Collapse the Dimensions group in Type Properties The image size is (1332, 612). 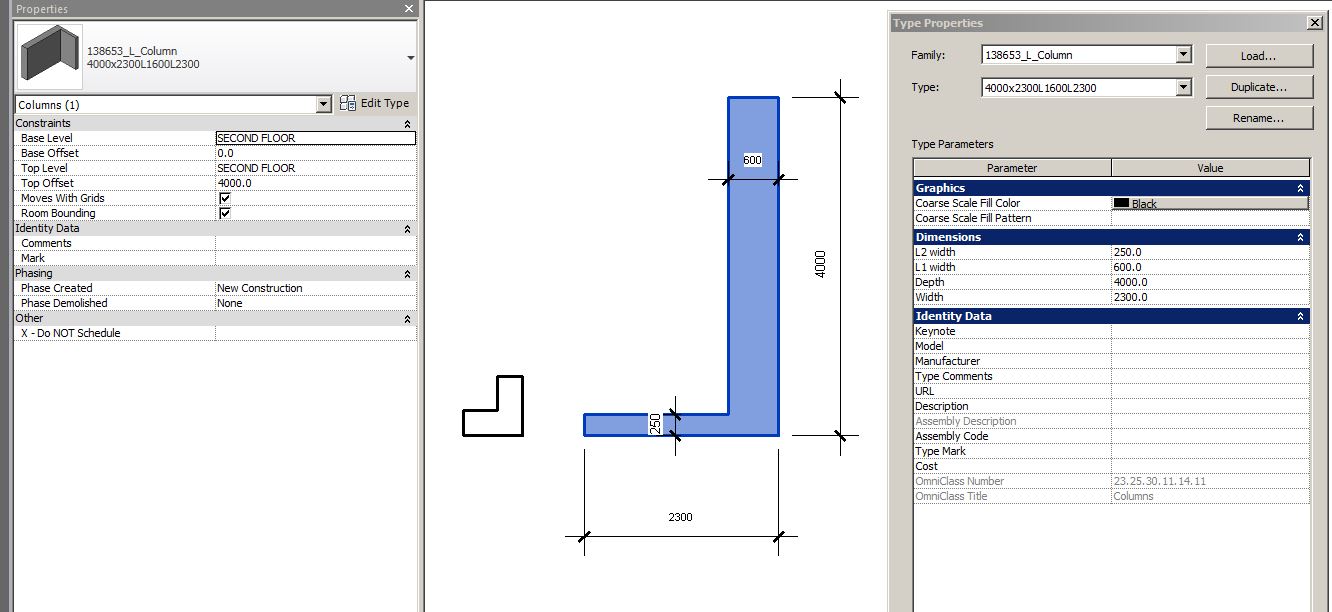click(1300, 237)
